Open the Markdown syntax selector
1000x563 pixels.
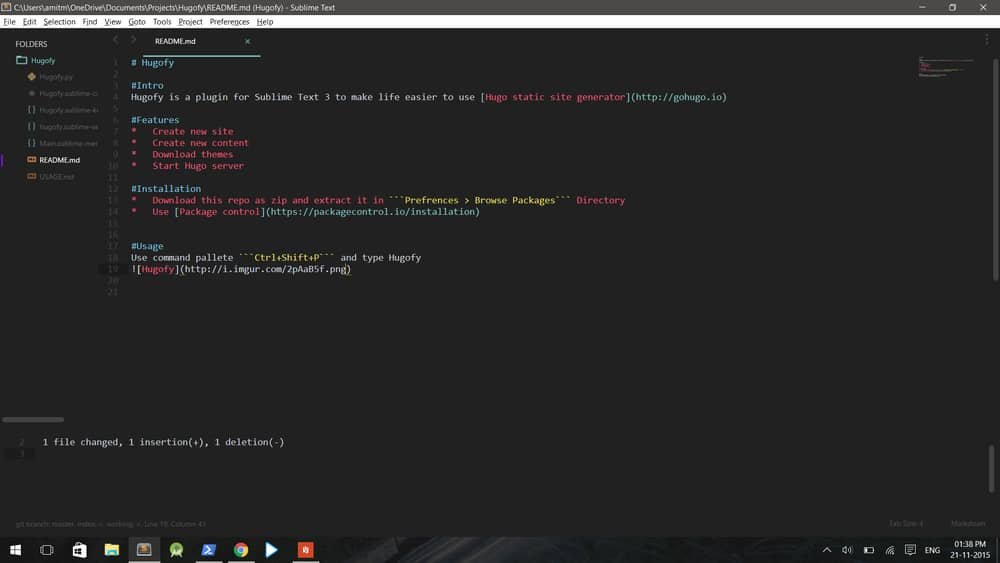point(967,524)
